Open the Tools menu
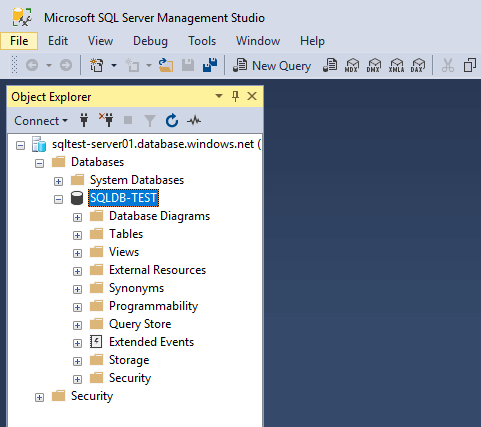This screenshot has height=427, width=481. (x=202, y=41)
